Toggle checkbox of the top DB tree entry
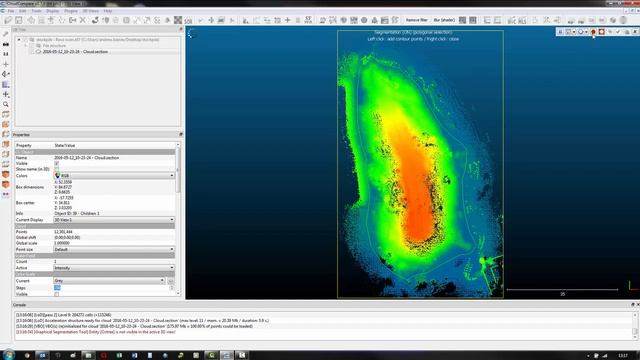 25,40
